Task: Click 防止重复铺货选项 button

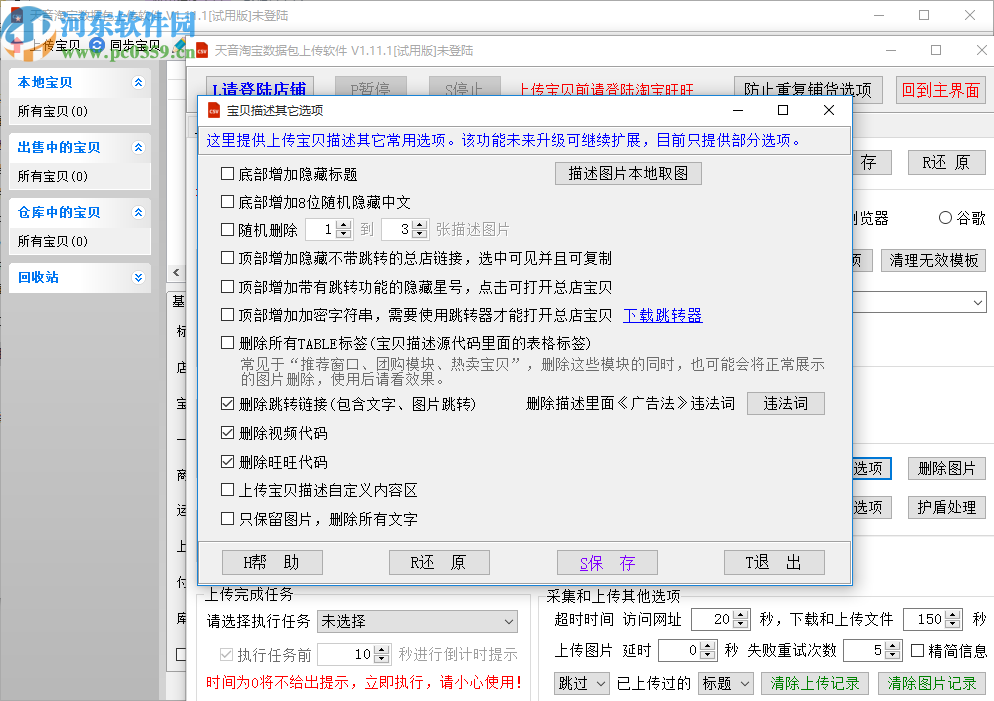Action: point(808,90)
